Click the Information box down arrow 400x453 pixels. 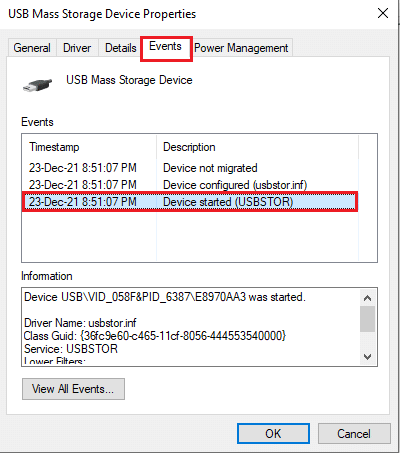coord(368,357)
